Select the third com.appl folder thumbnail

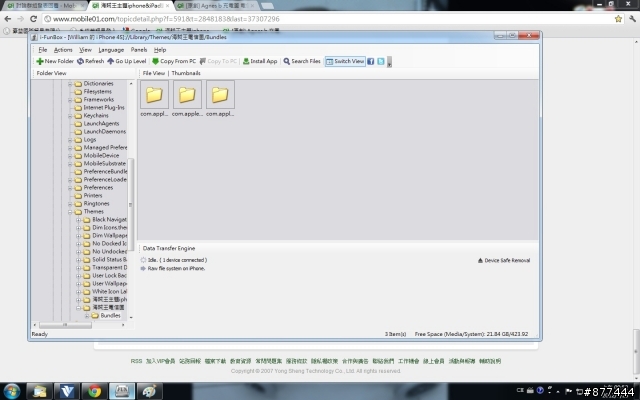tap(220, 98)
